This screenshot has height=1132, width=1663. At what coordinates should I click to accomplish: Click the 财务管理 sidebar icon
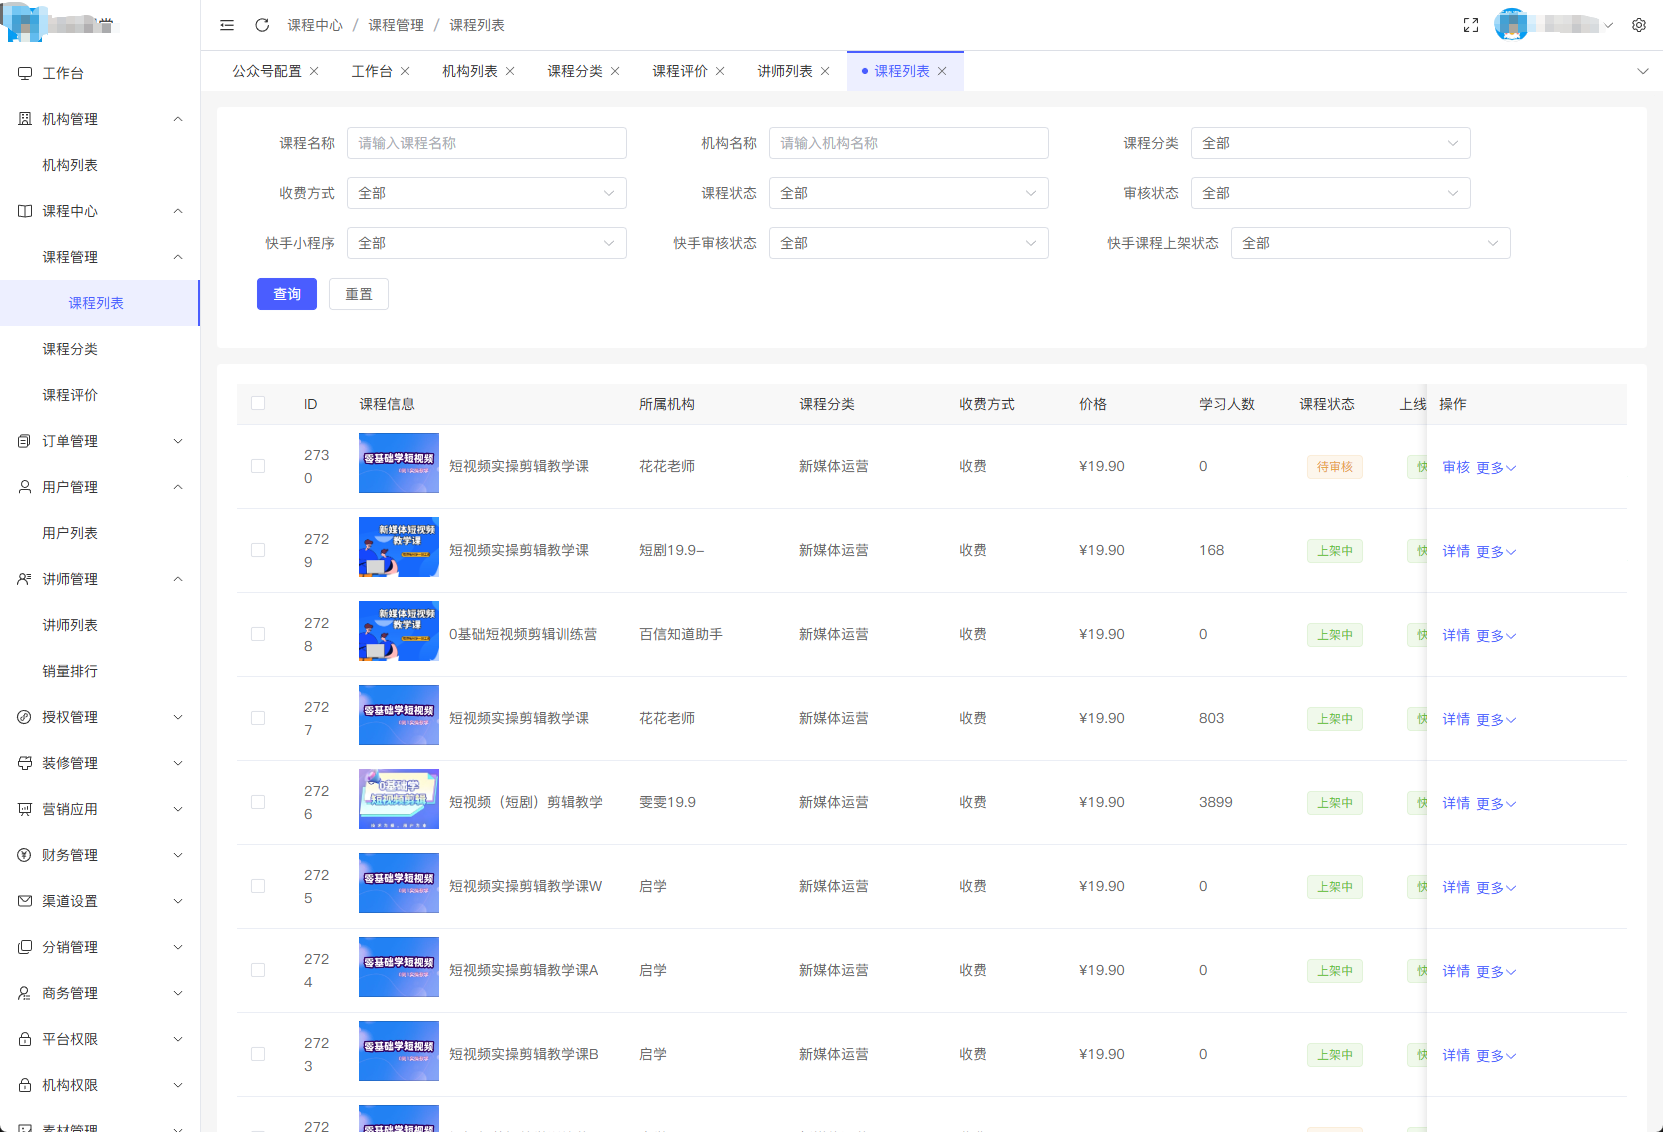25,855
